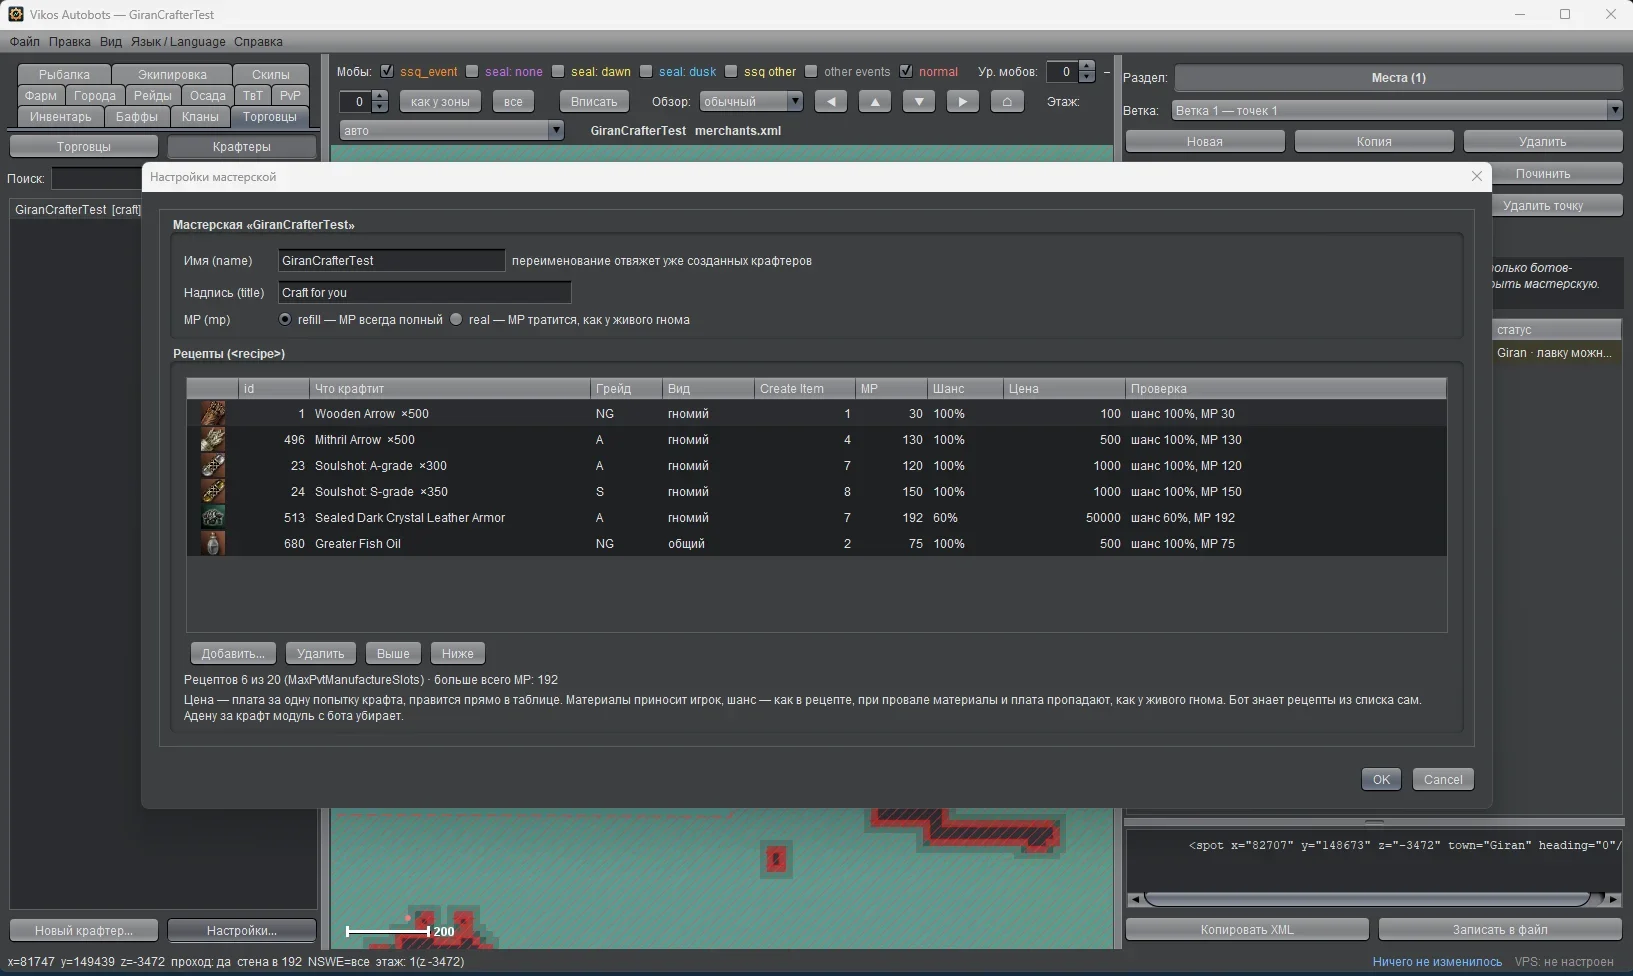Click the home view button in the toolbar
Image resolution: width=1633 pixels, height=976 pixels.
[x=1007, y=101]
